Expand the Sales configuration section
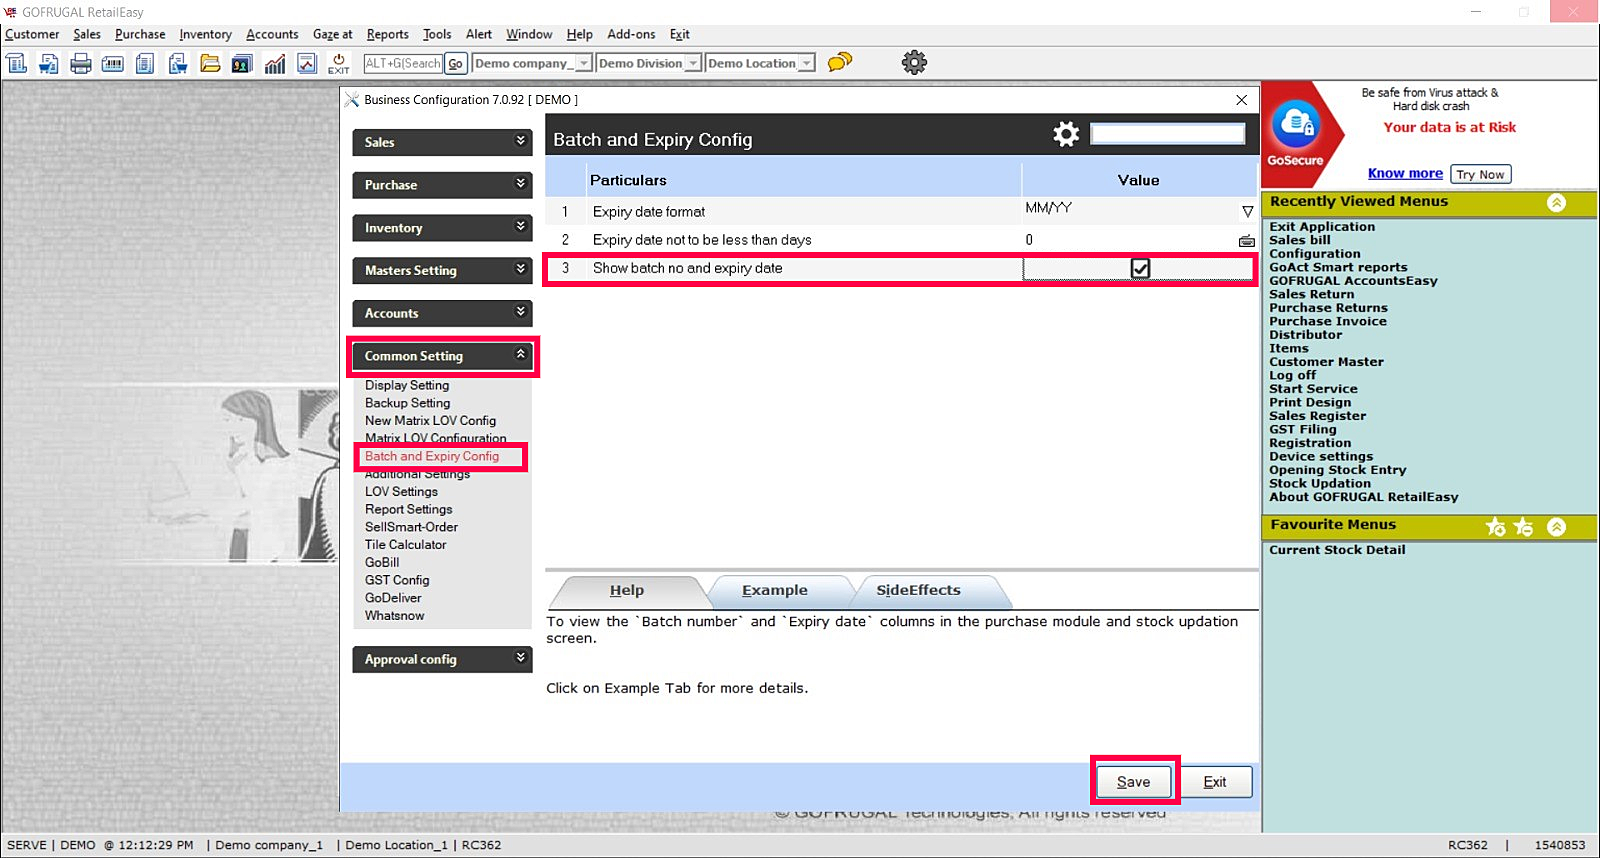 (442, 142)
